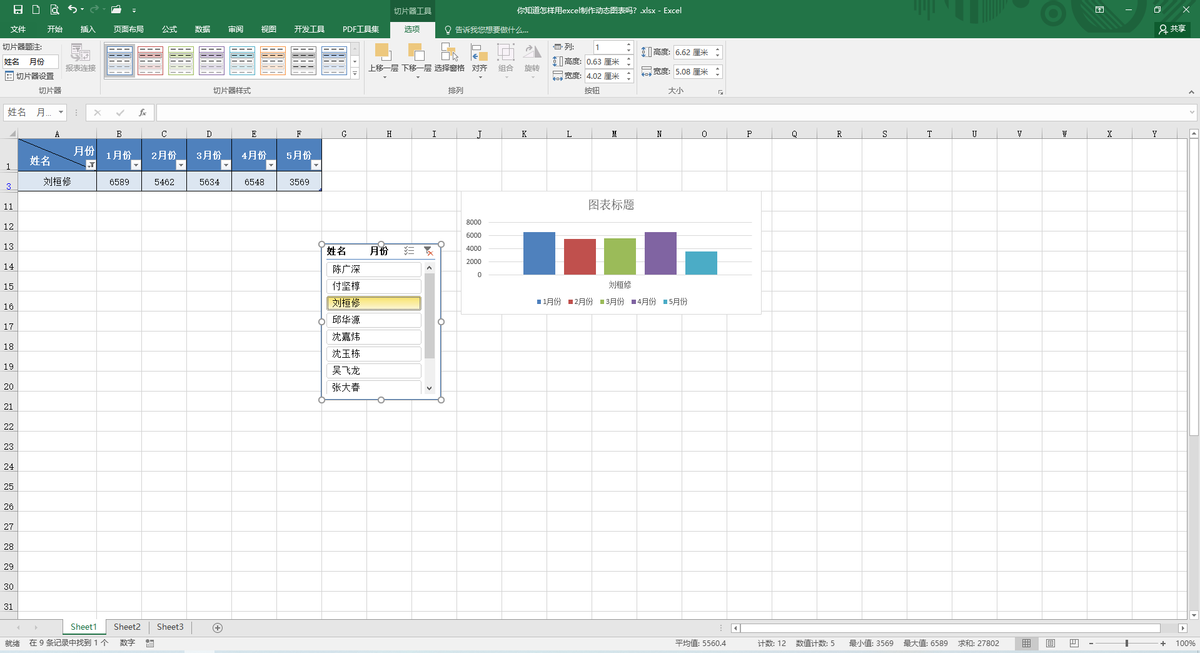This screenshot has width=1200, height=653.
Task: Switch to Sheet3 tab
Action: point(170,627)
